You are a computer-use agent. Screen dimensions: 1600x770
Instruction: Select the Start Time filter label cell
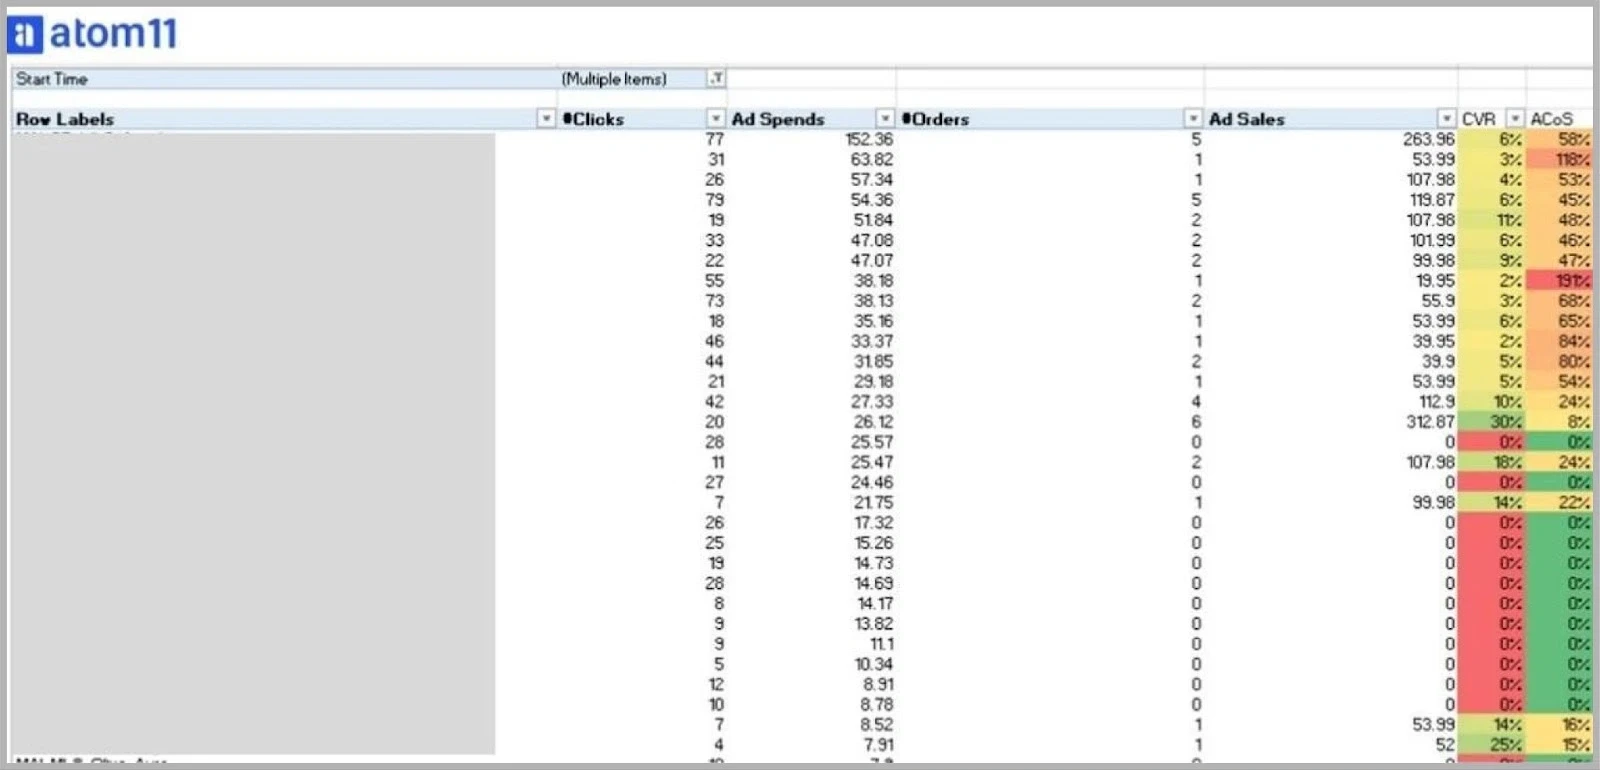(x=283, y=78)
